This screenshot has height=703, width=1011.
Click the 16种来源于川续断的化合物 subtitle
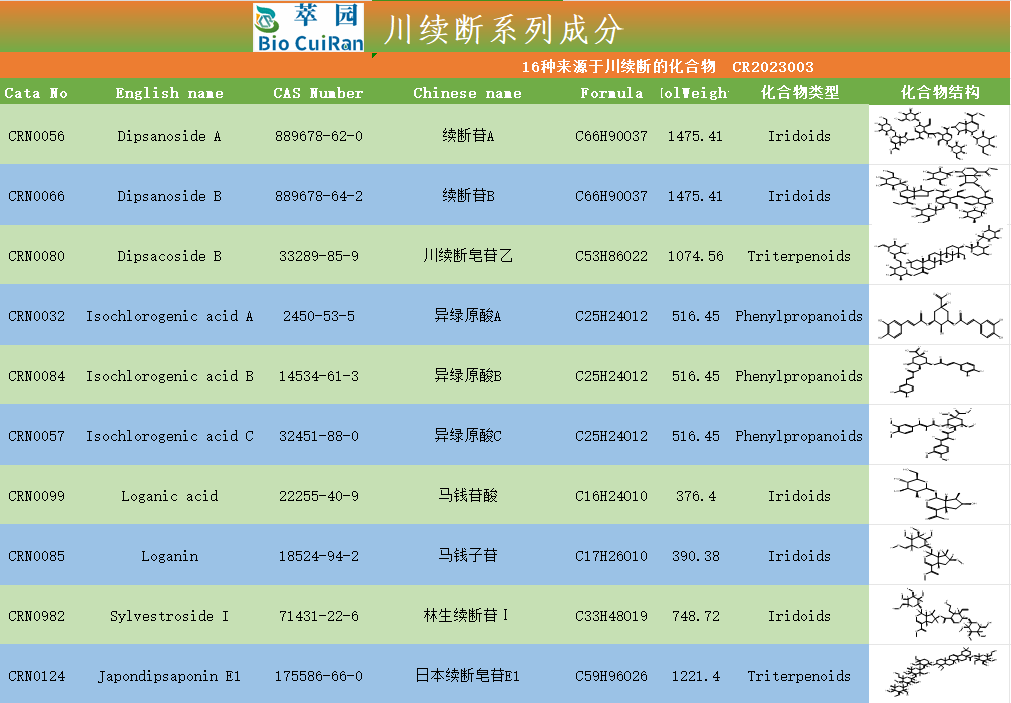[619, 66]
